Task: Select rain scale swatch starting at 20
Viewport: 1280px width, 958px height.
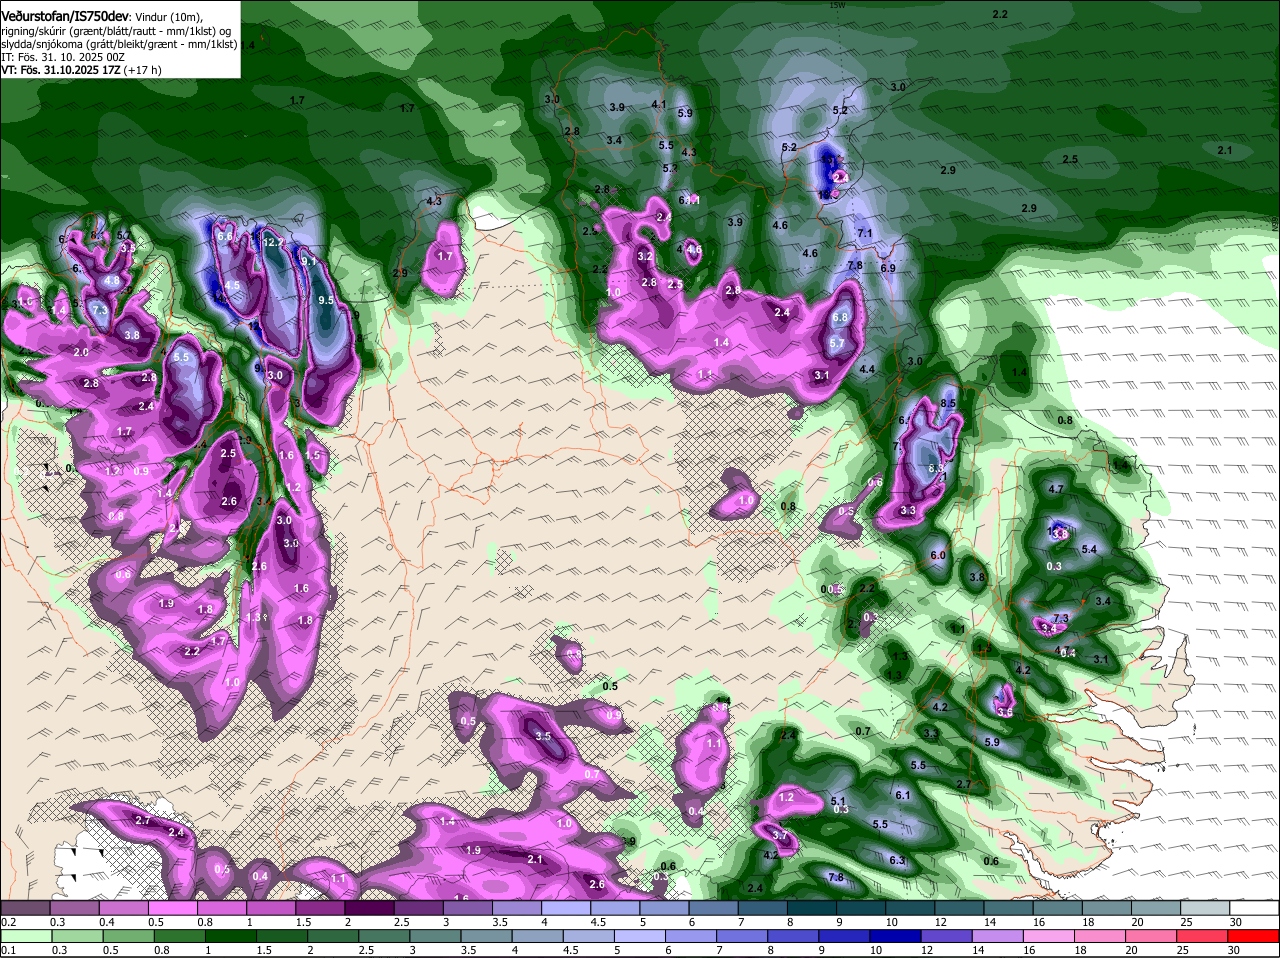Action: tap(1152, 936)
